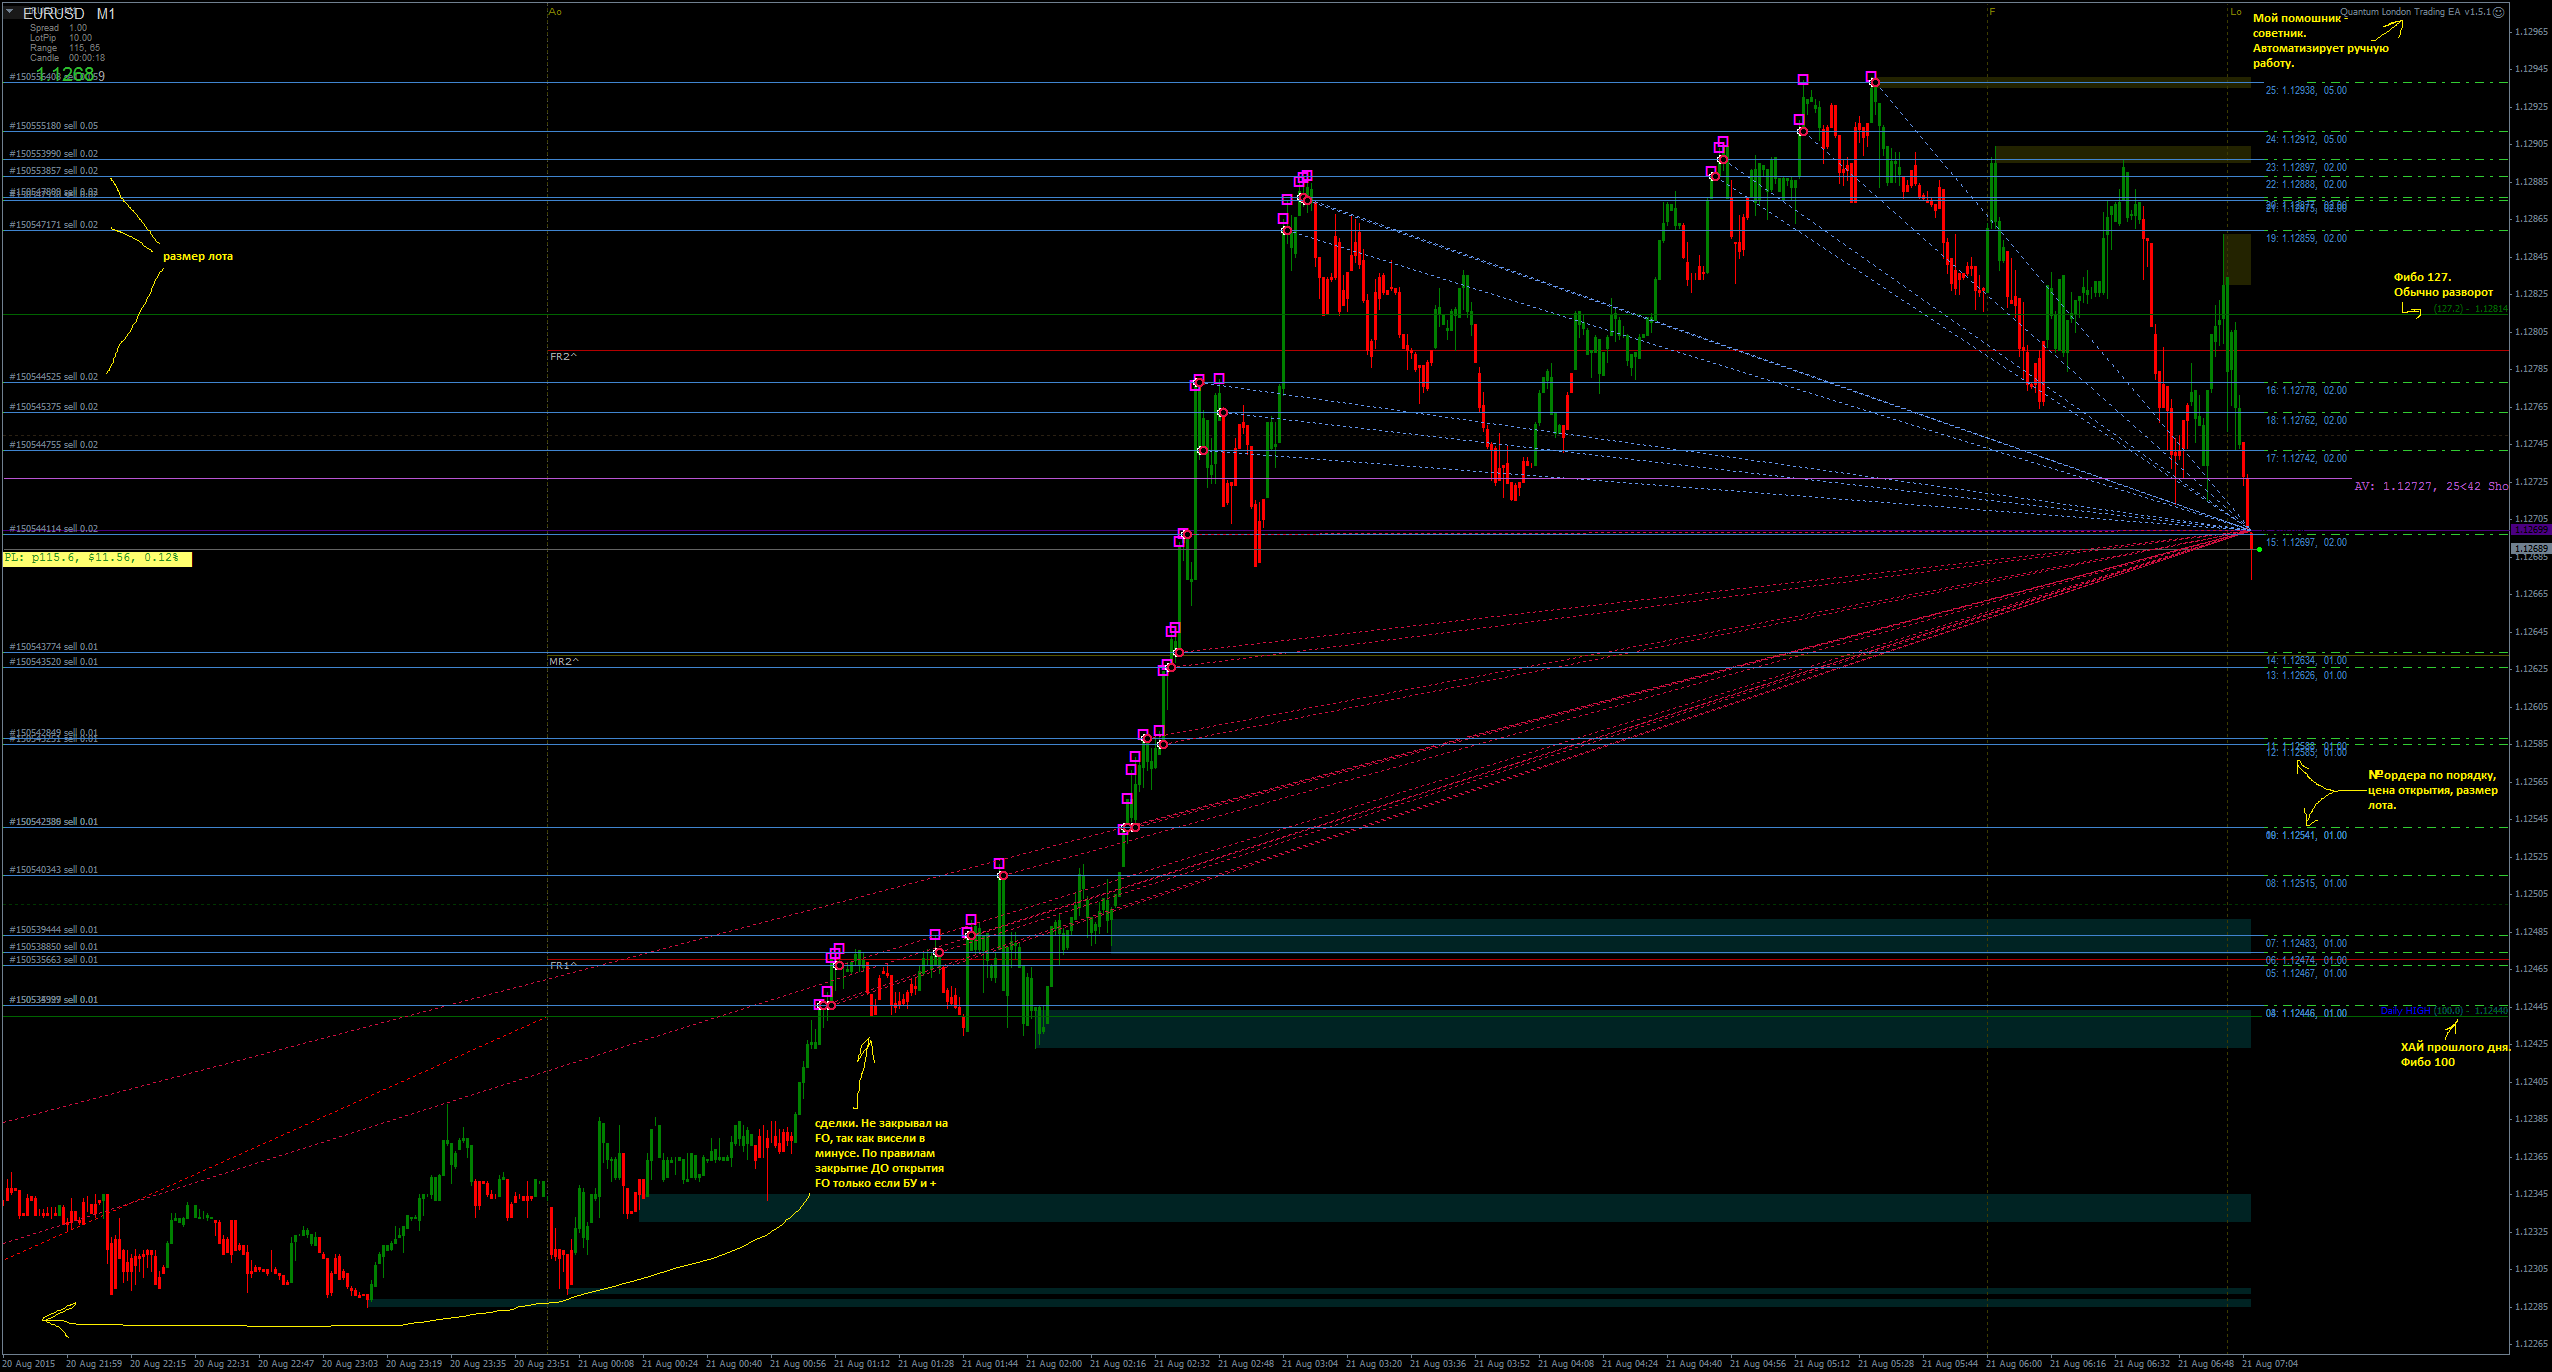Click the FR2^ level label
The image size is (2552, 1372).
(563, 357)
